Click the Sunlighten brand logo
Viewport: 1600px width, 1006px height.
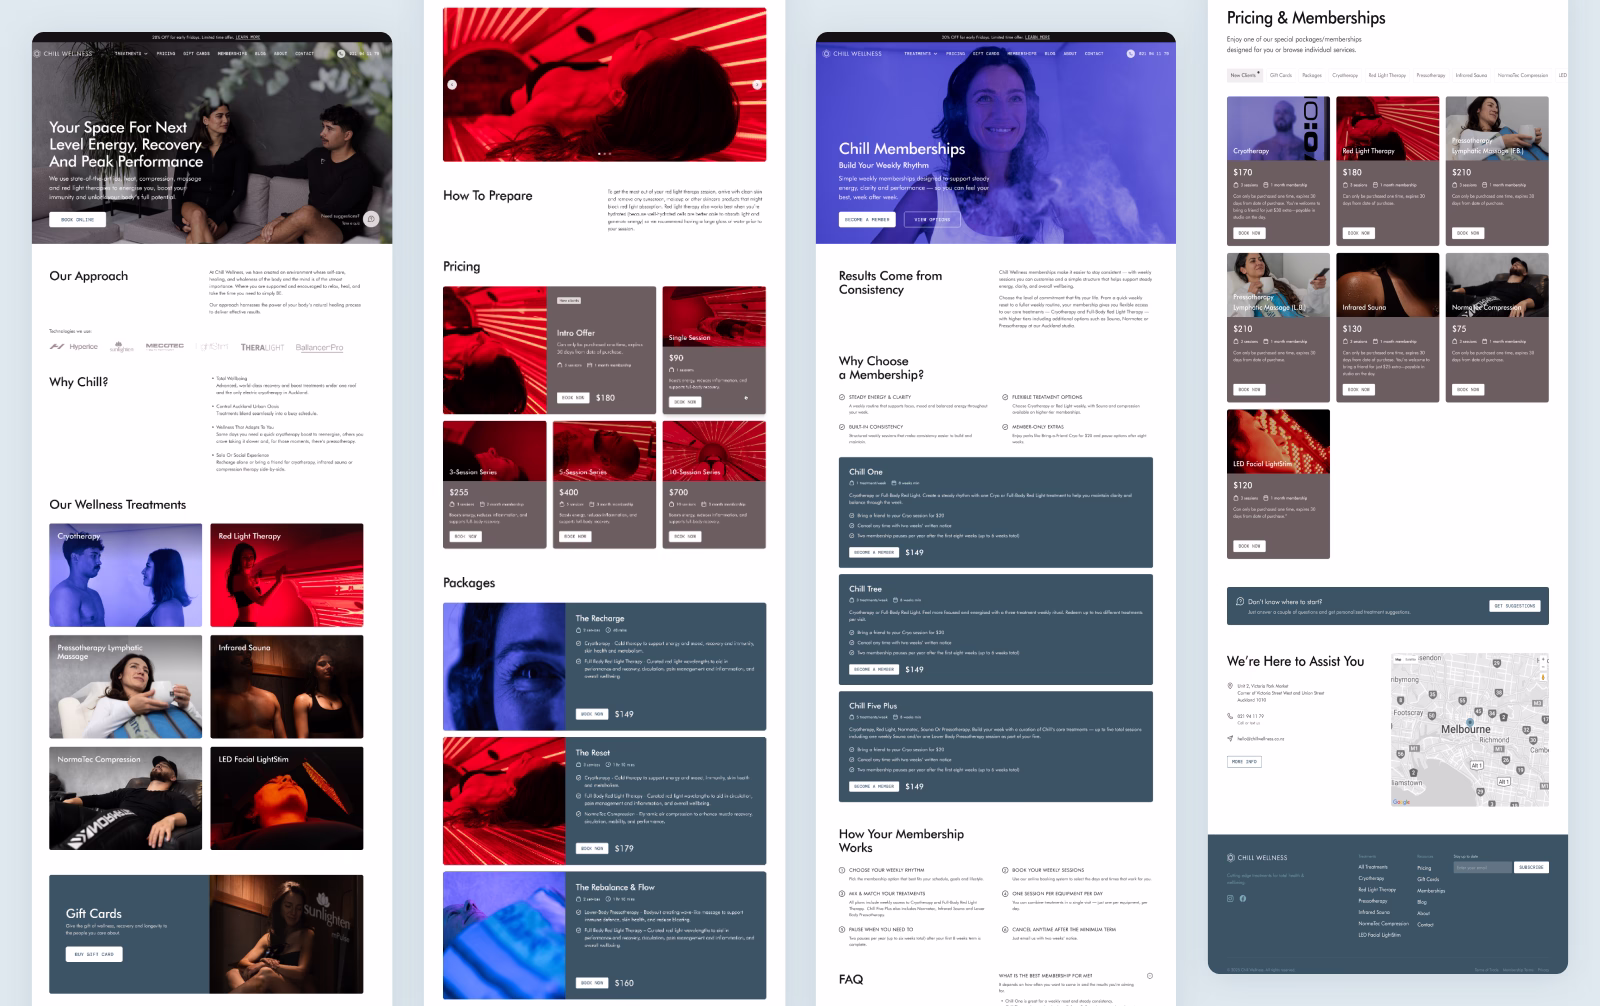pos(122,347)
